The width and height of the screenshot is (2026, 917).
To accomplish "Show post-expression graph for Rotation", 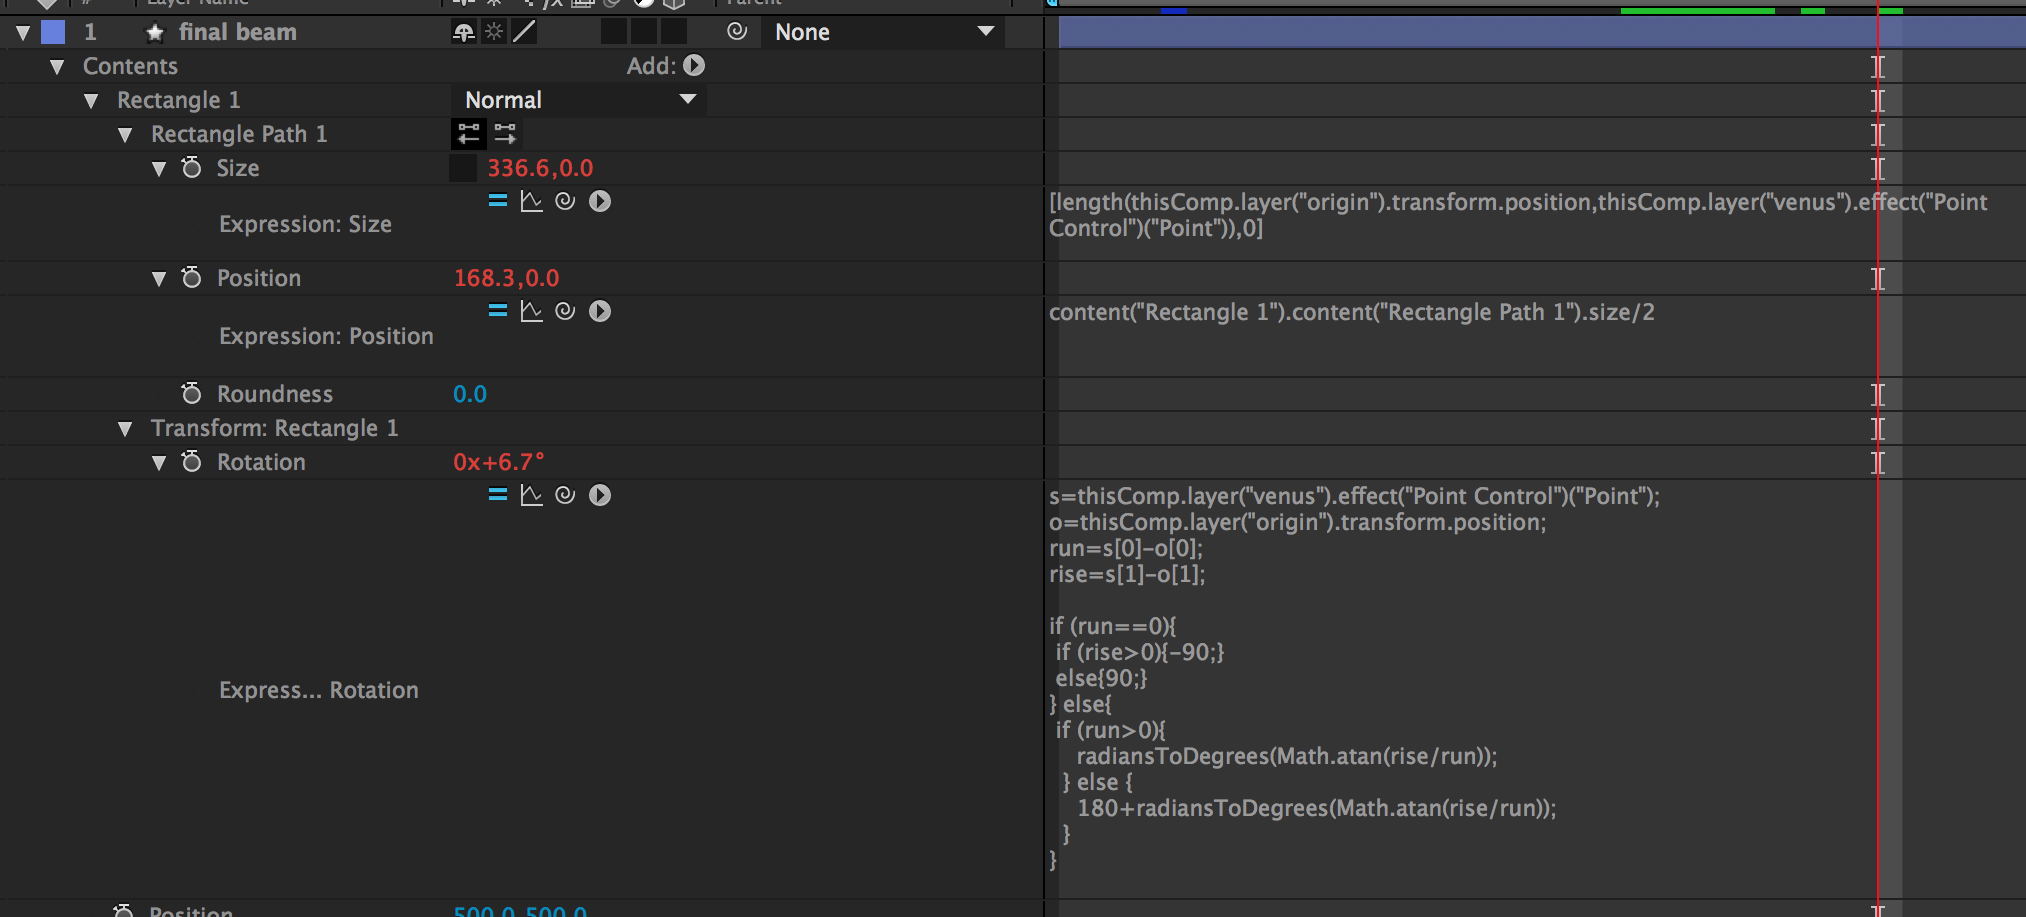I will [x=532, y=495].
